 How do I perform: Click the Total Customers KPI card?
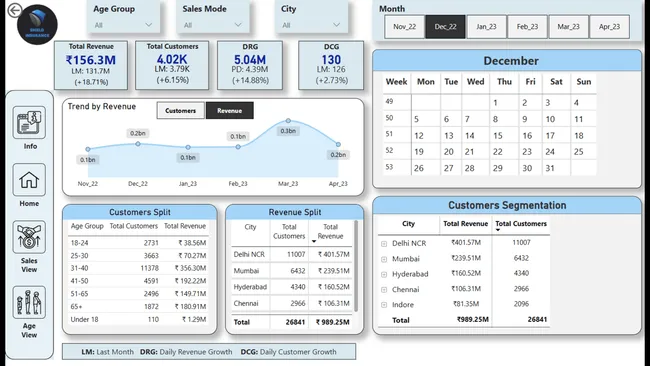pos(172,65)
